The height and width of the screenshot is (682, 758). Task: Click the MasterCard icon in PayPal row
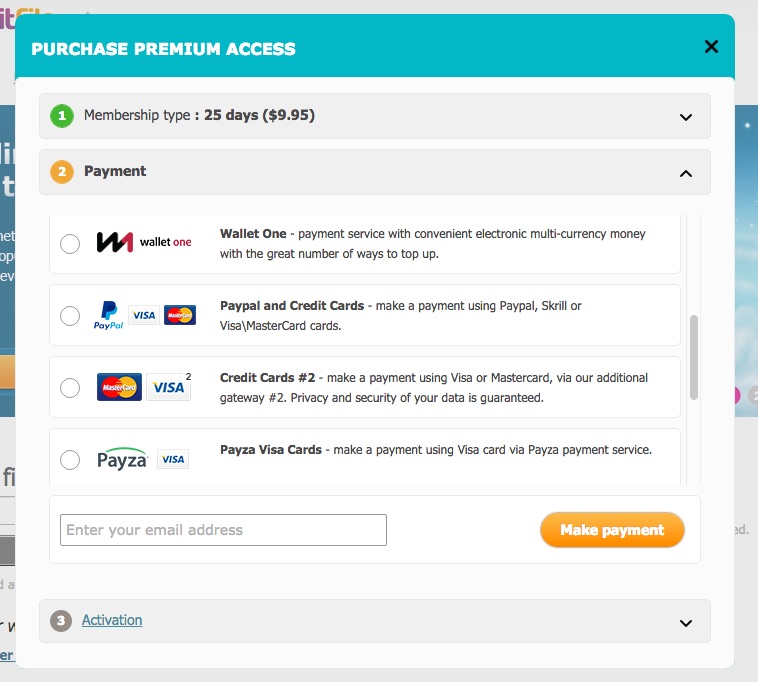point(180,315)
